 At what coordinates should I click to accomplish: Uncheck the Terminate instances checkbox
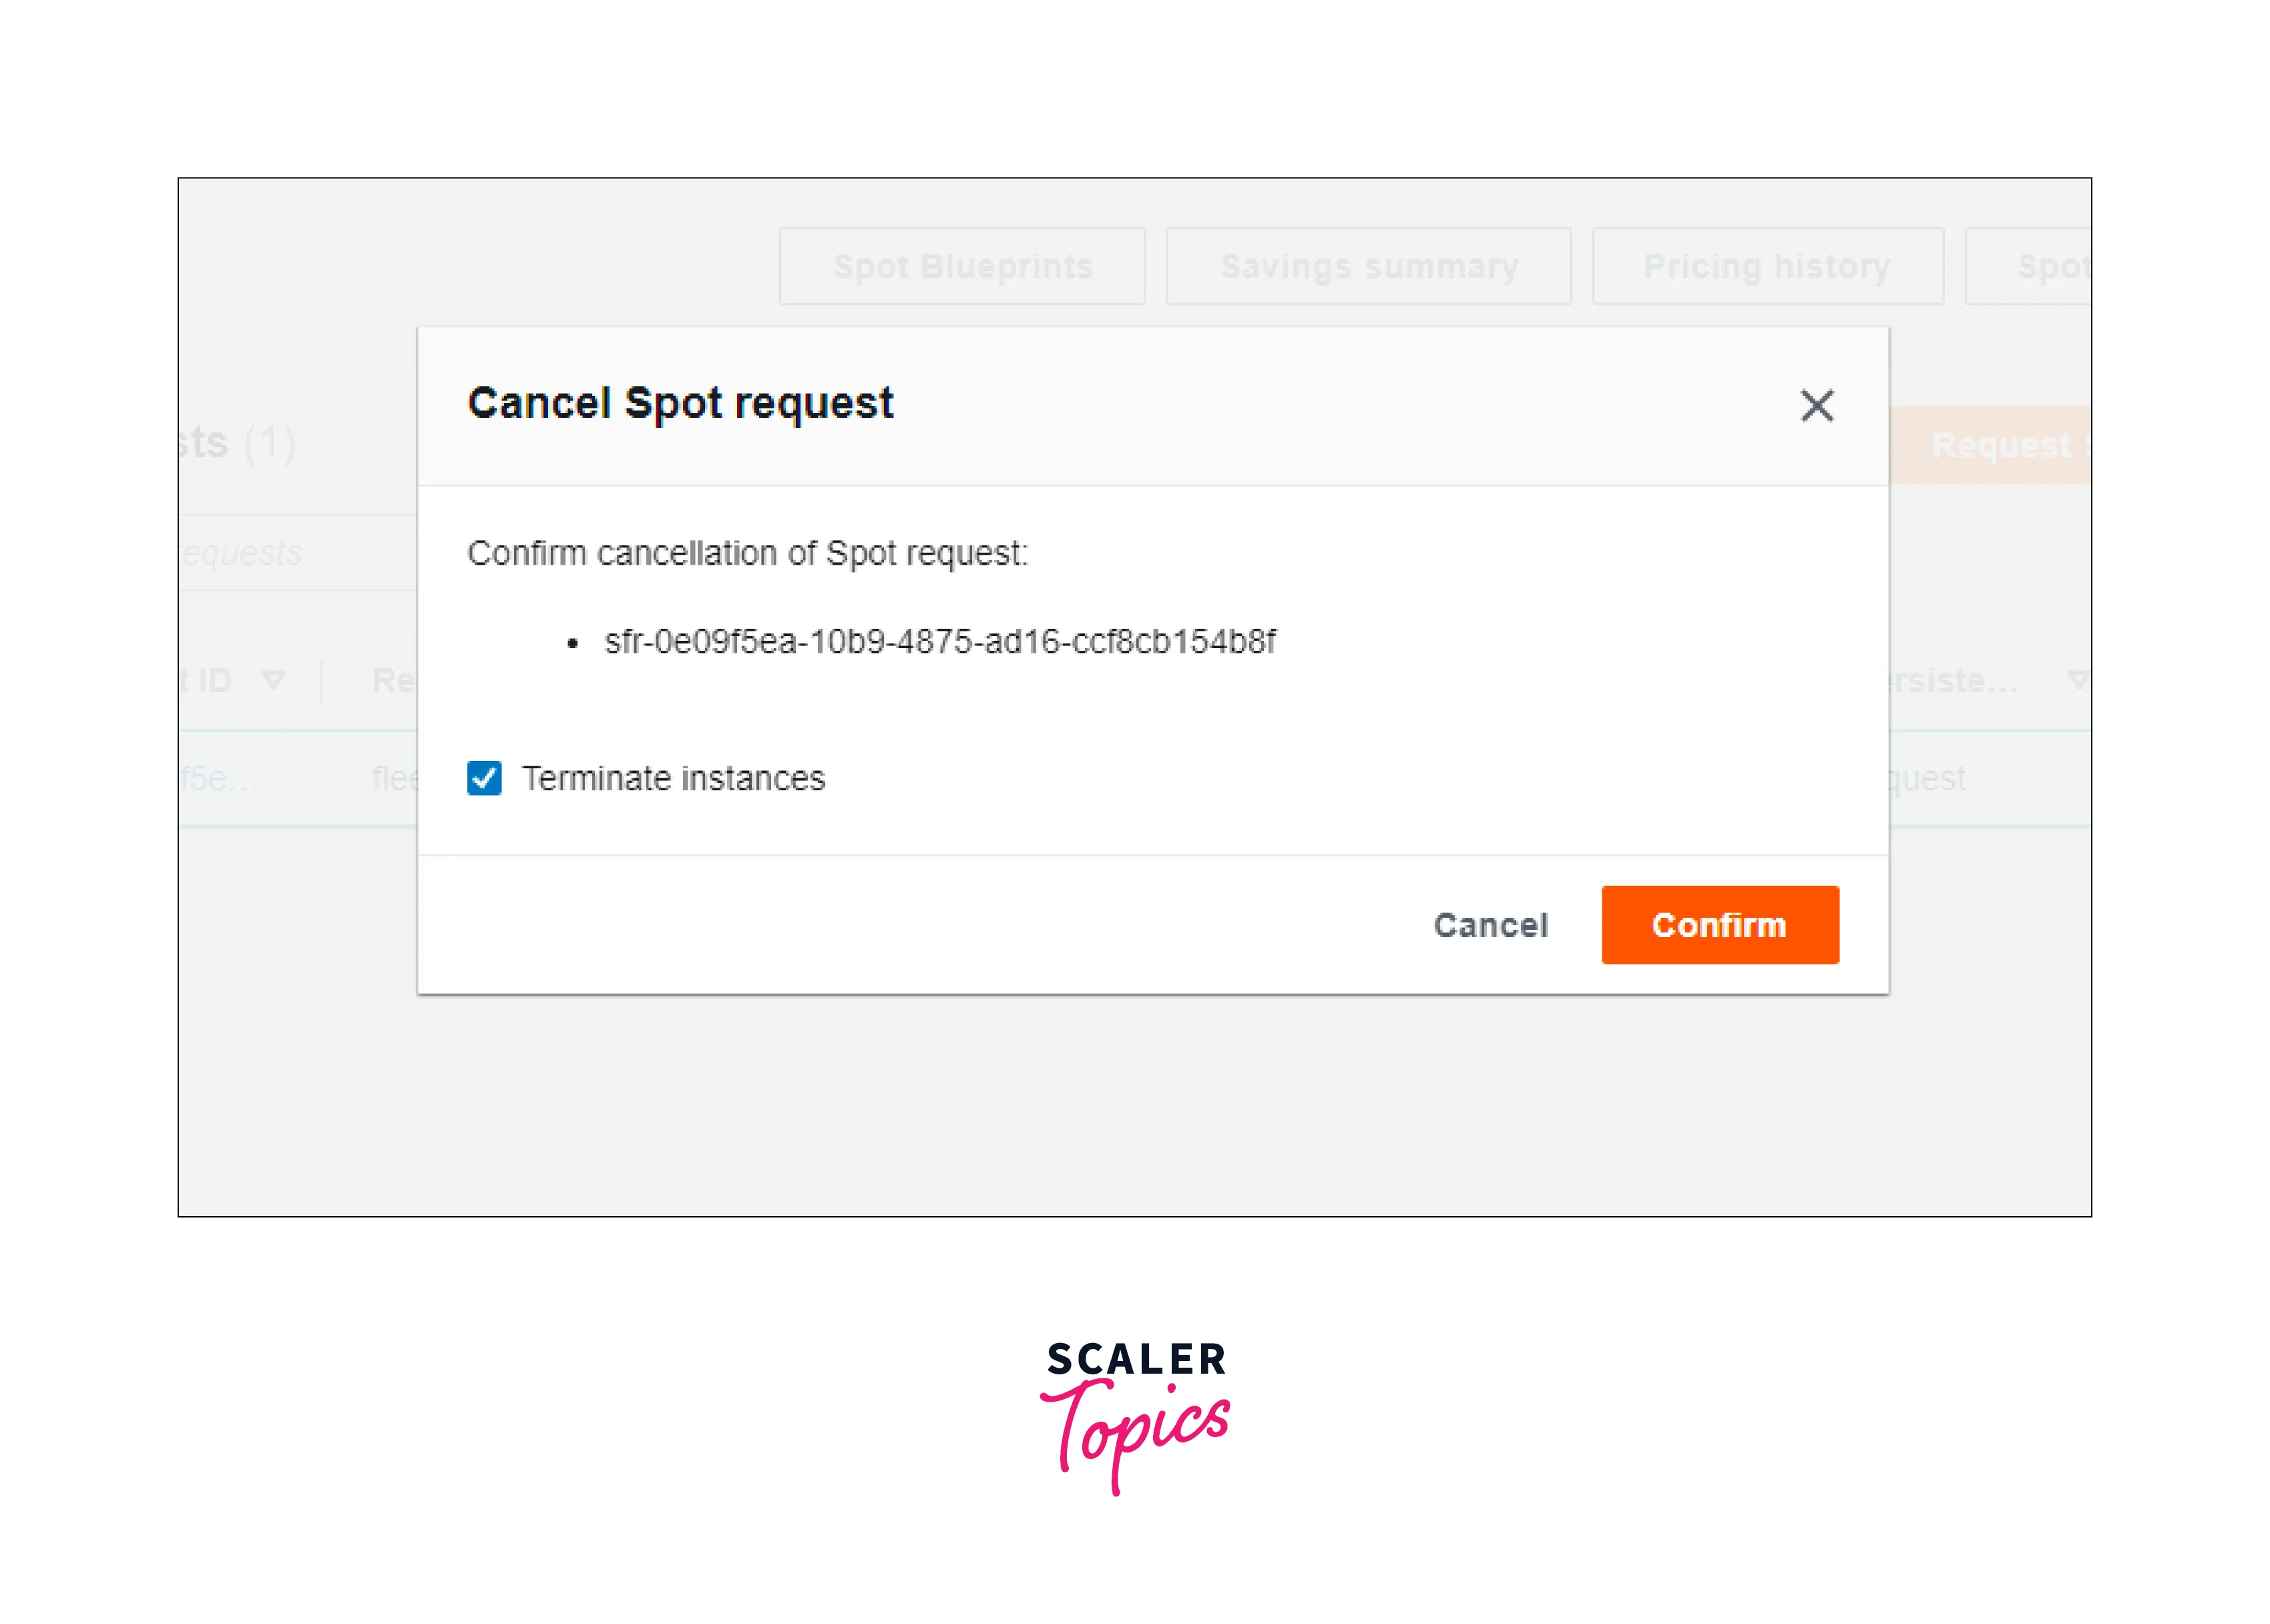(484, 778)
